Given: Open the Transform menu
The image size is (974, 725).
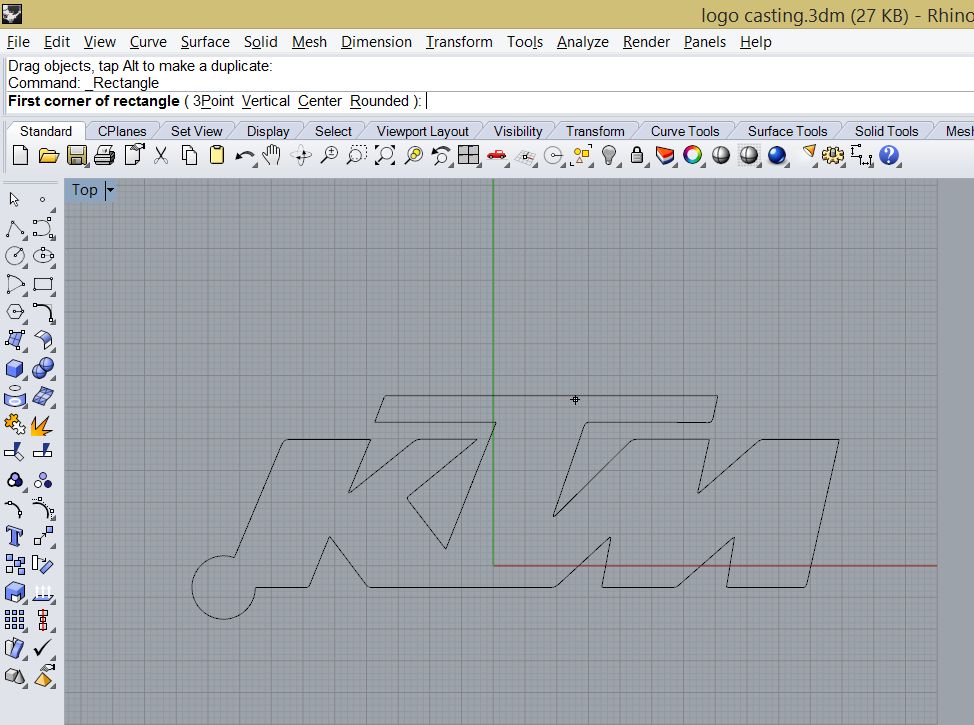Looking at the screenshot, I should coord(459,42).
